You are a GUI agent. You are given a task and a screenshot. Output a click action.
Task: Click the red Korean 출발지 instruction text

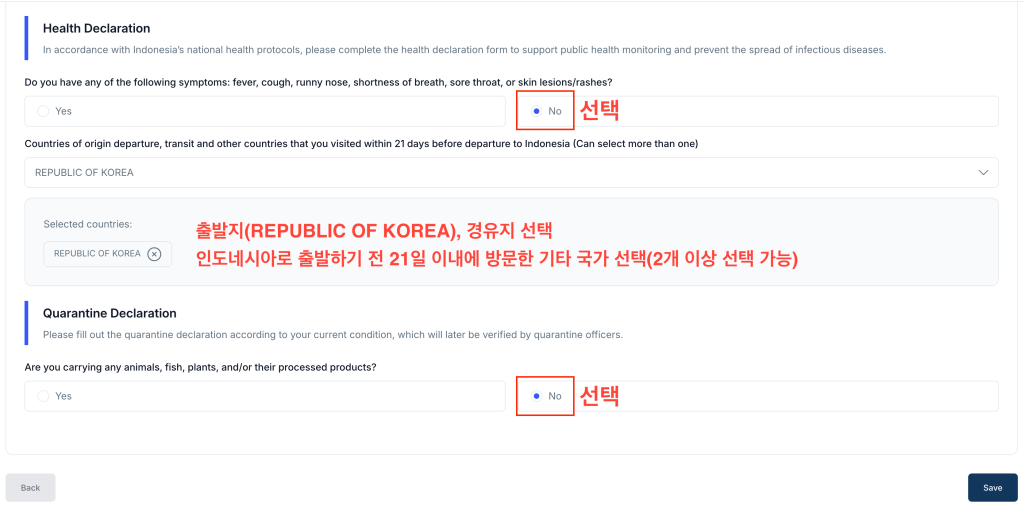point(382,231)
